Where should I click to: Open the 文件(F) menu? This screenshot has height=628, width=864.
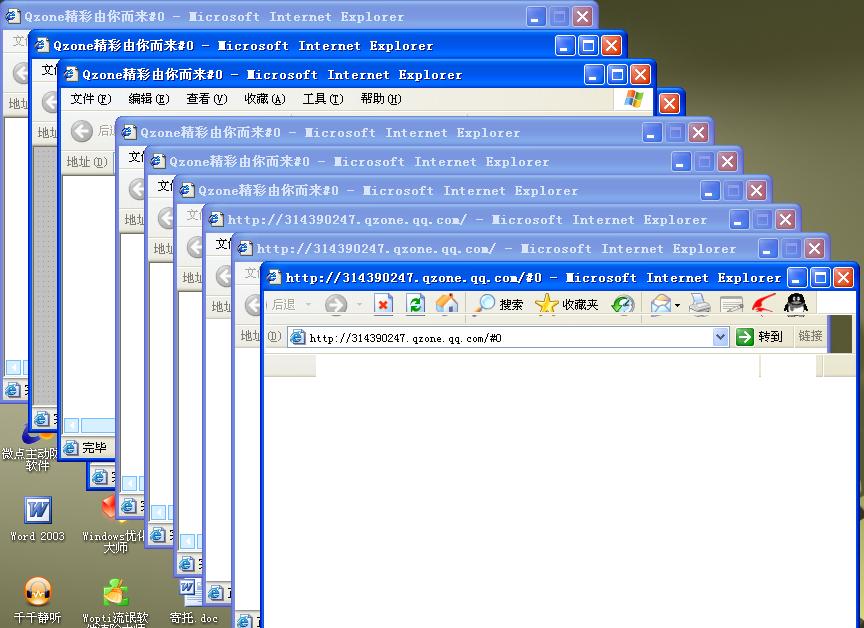(91, 99)
